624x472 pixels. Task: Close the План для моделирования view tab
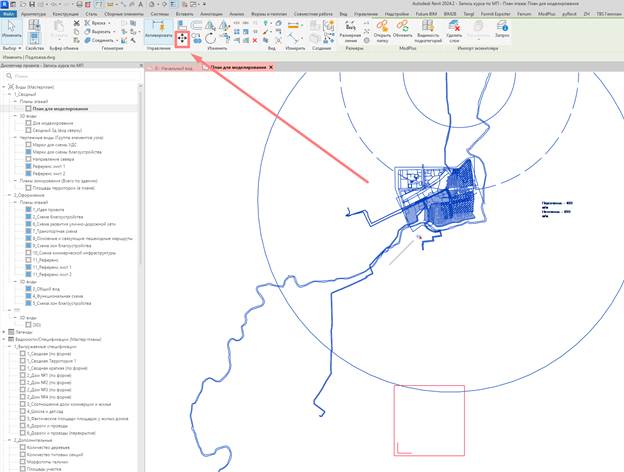pos(271,67)
